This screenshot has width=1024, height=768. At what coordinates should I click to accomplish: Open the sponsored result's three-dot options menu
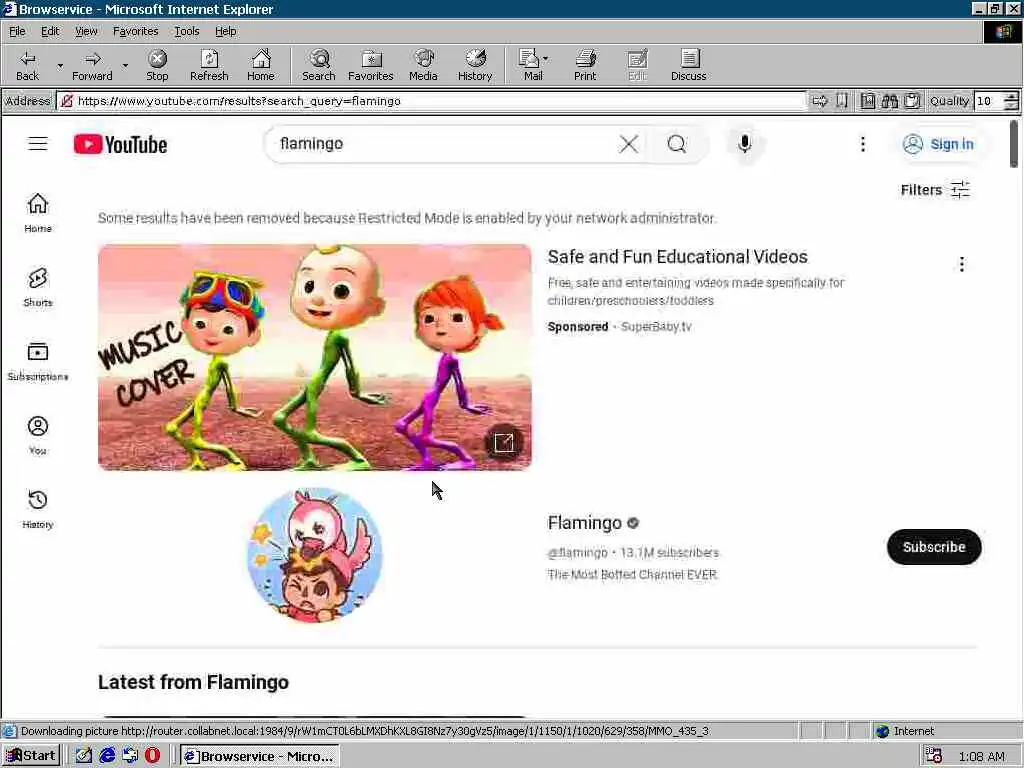[x=961, y=264]
